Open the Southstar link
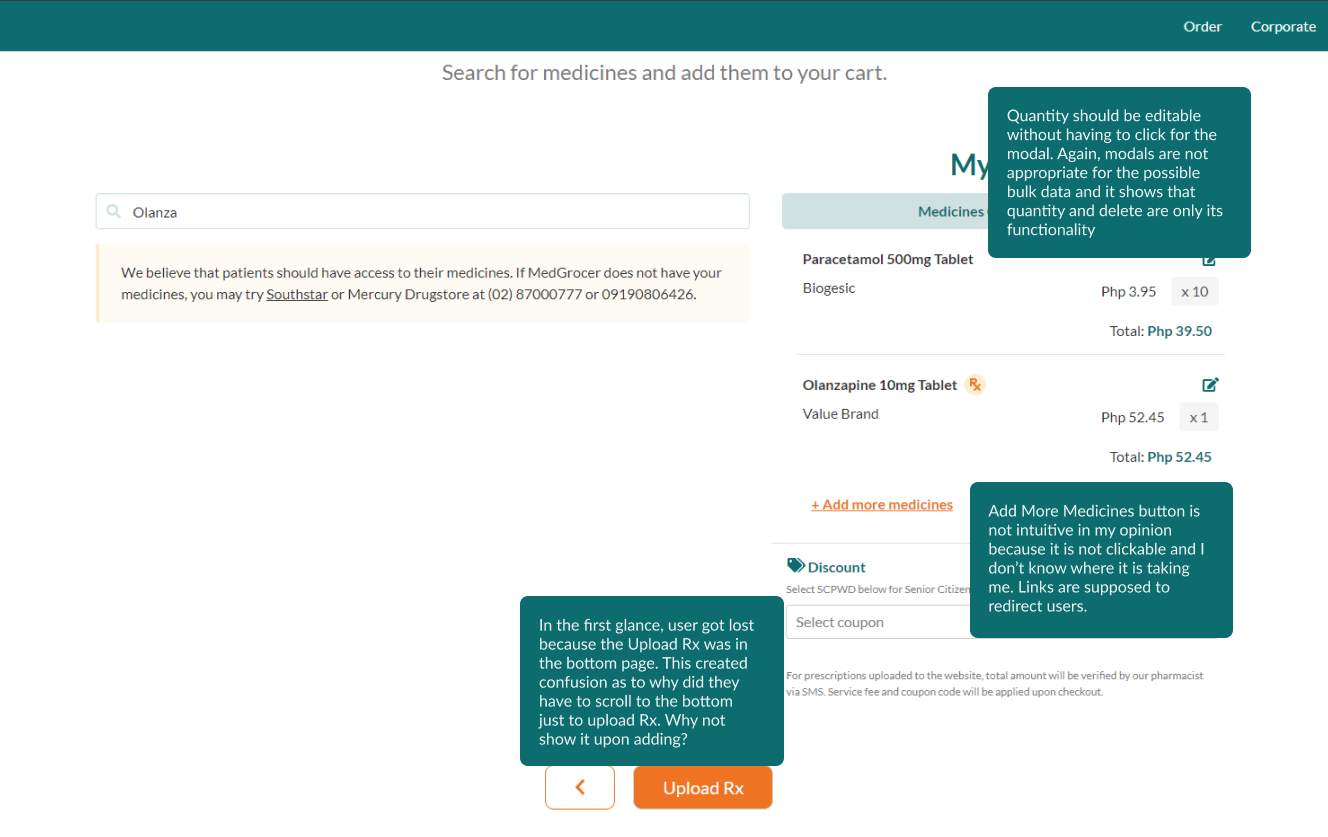 click(x=297, y=295)
